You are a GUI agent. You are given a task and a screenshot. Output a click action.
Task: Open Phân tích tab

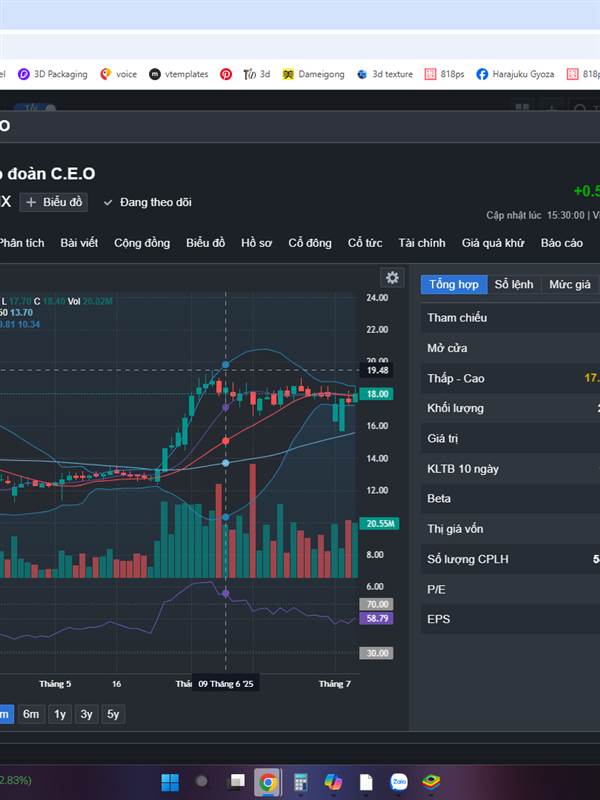(21, 243)
